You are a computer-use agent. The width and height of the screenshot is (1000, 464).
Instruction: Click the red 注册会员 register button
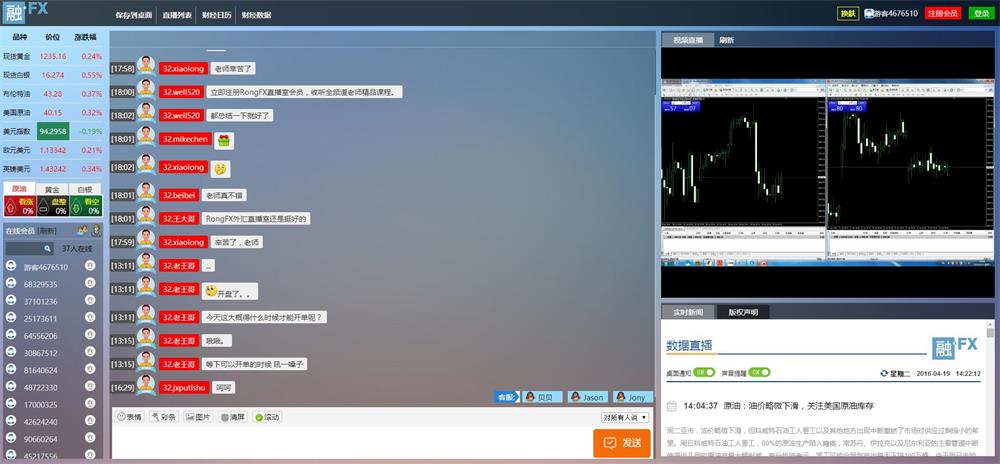(x=942, y=13)
